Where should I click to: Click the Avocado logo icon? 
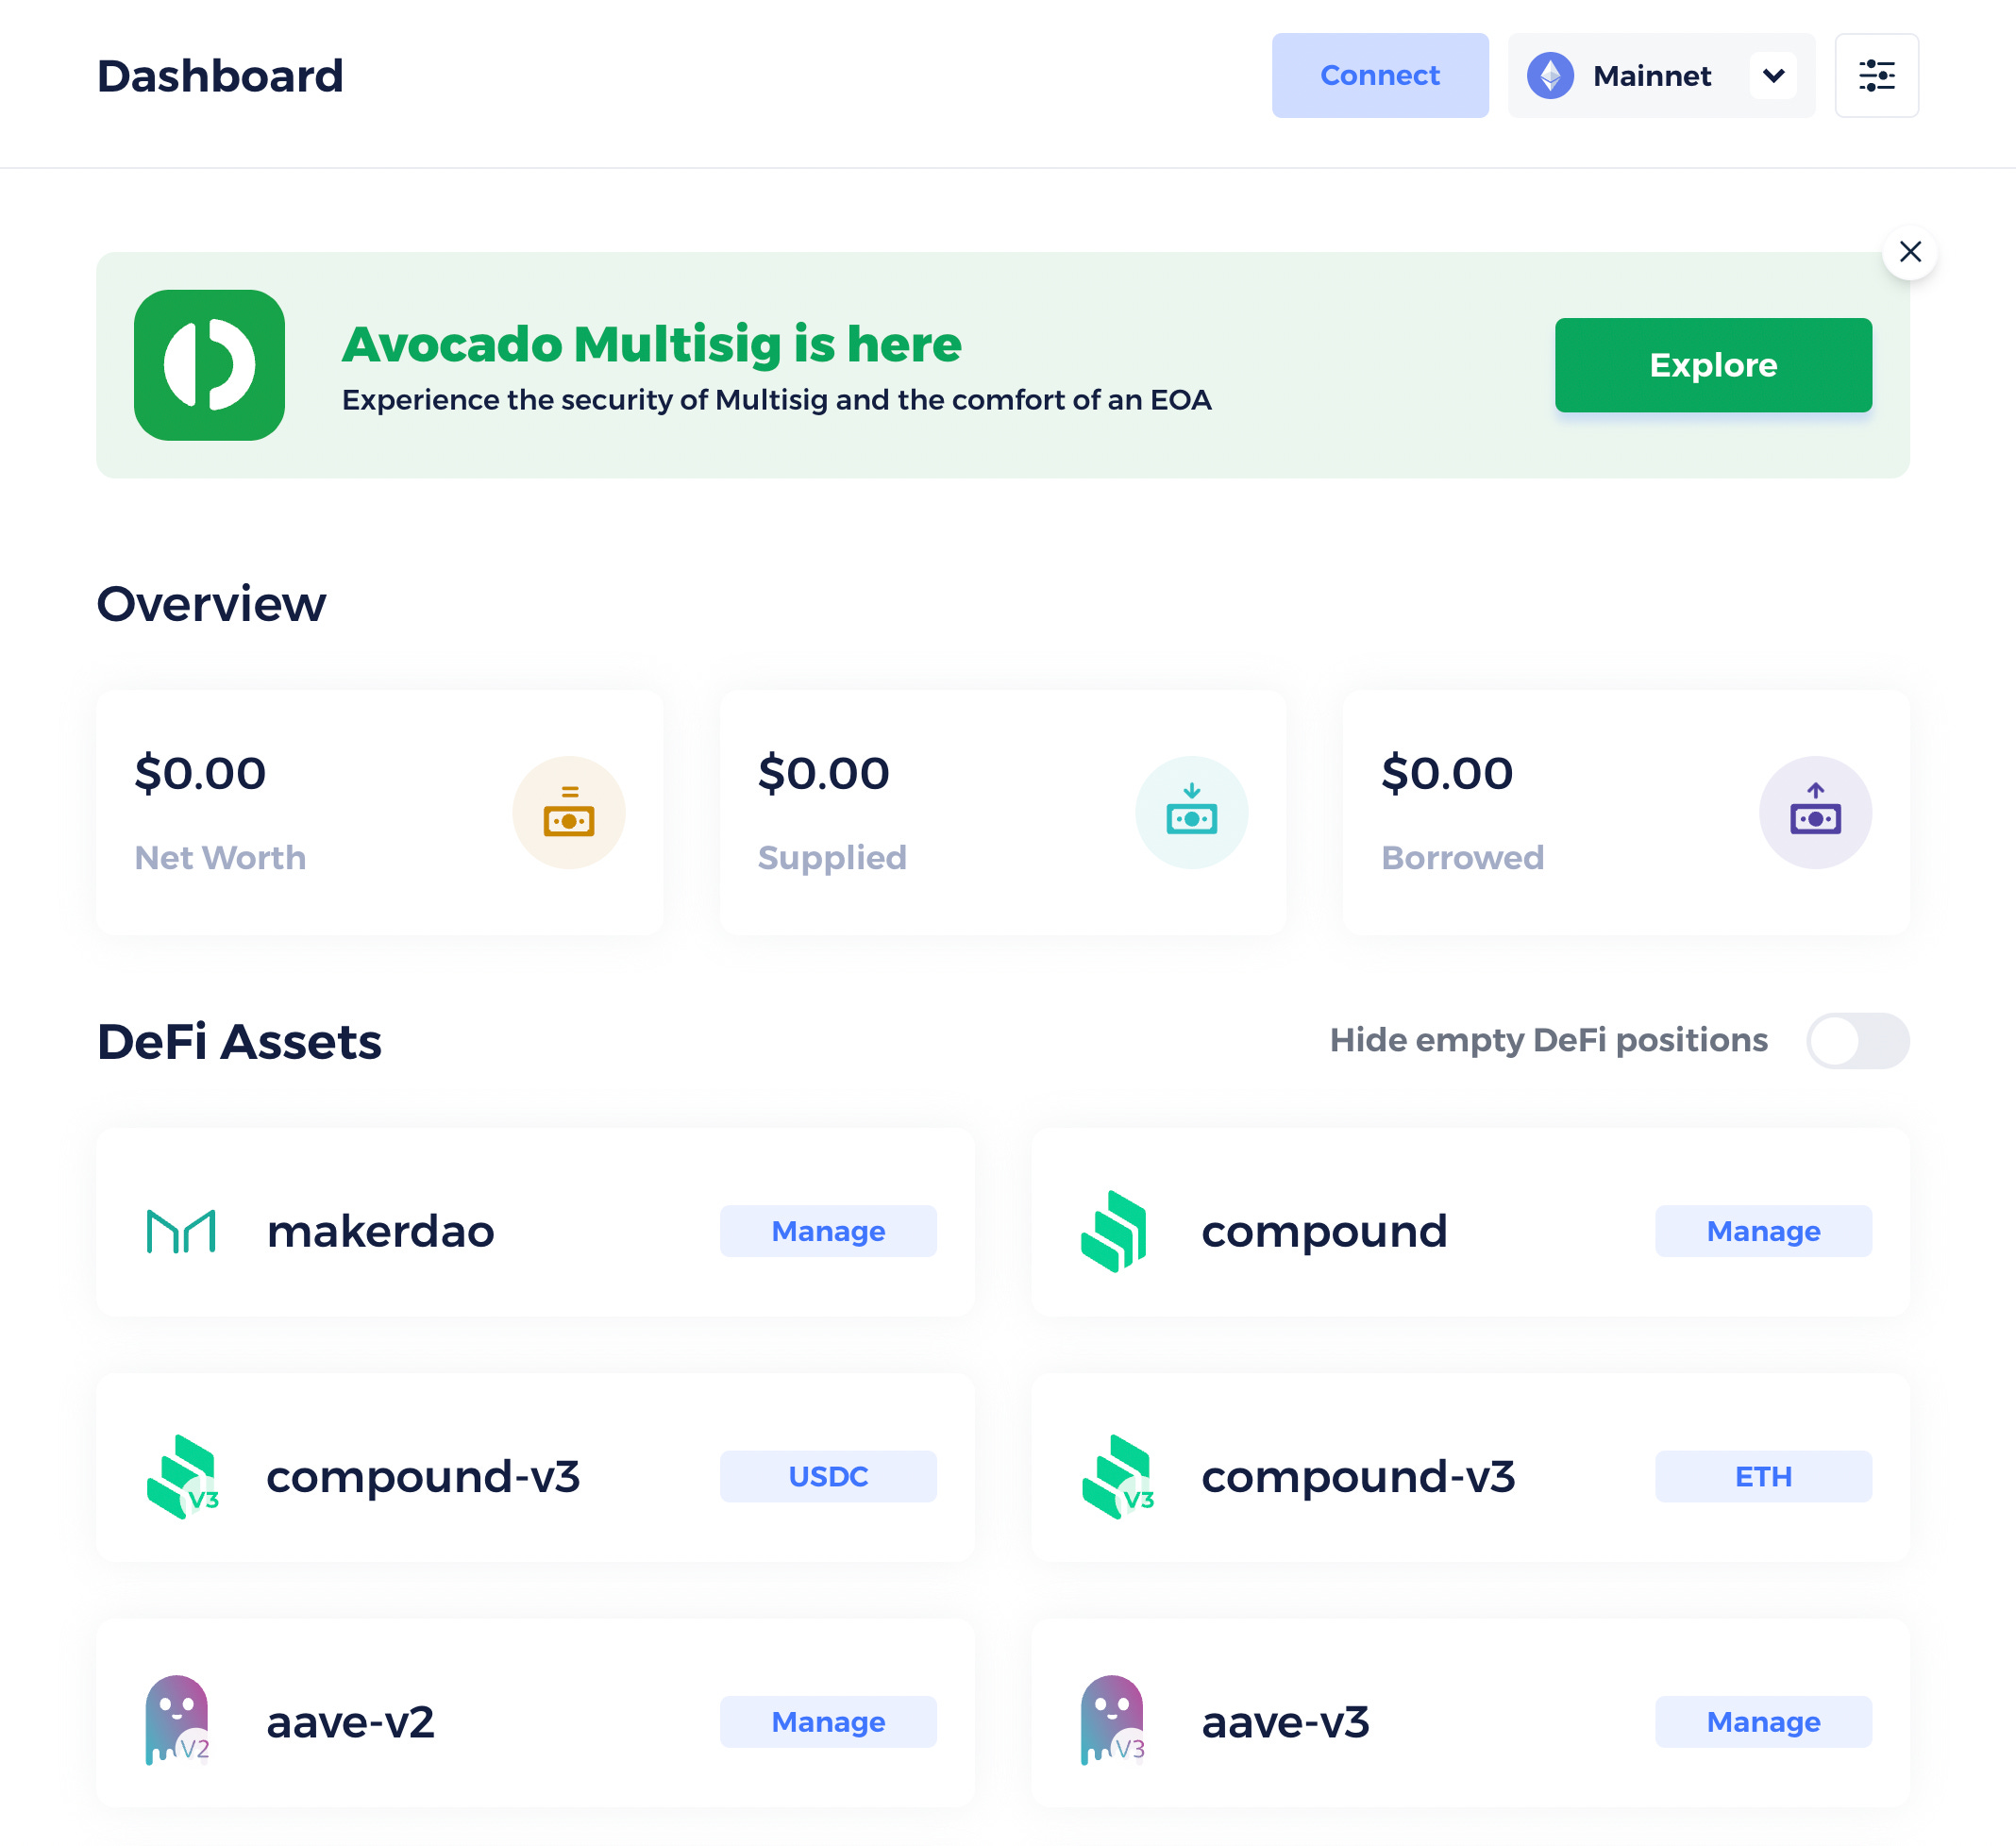pyautogui.click(x=210, y=365)
